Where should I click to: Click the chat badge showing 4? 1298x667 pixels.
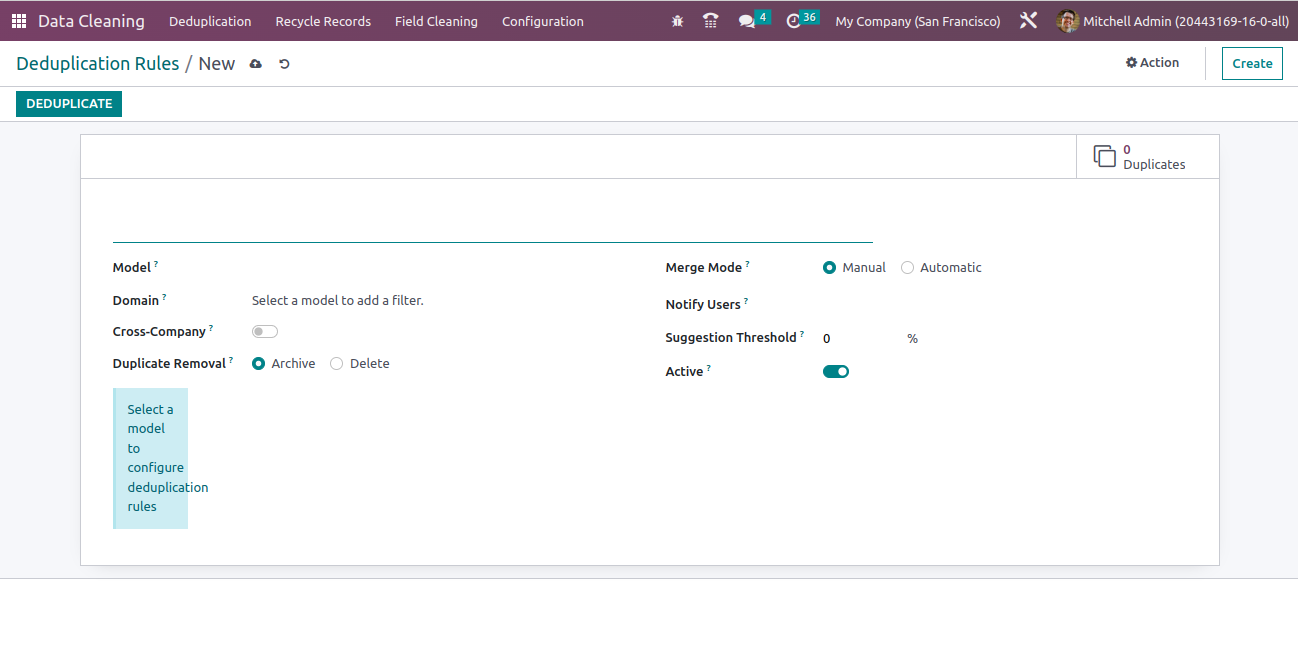click(763, 16)
